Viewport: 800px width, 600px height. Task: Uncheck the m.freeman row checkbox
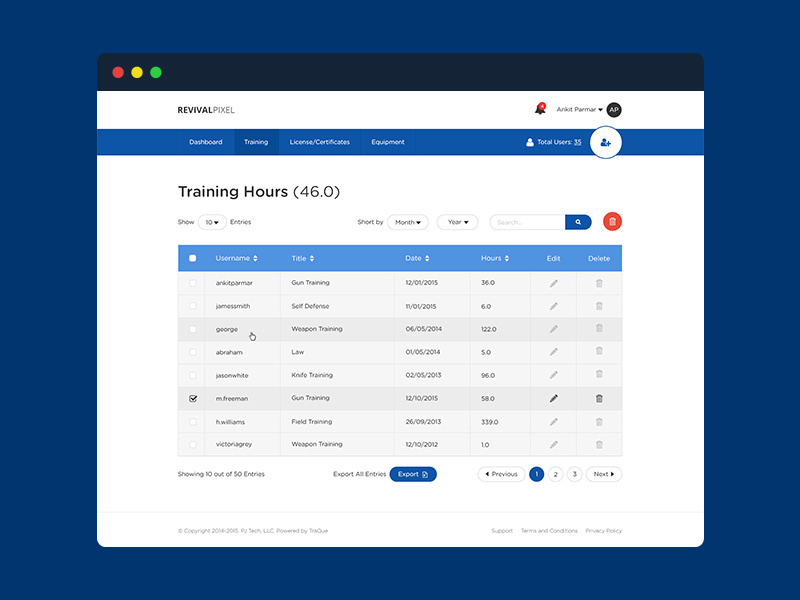click(x=193, y=398)
